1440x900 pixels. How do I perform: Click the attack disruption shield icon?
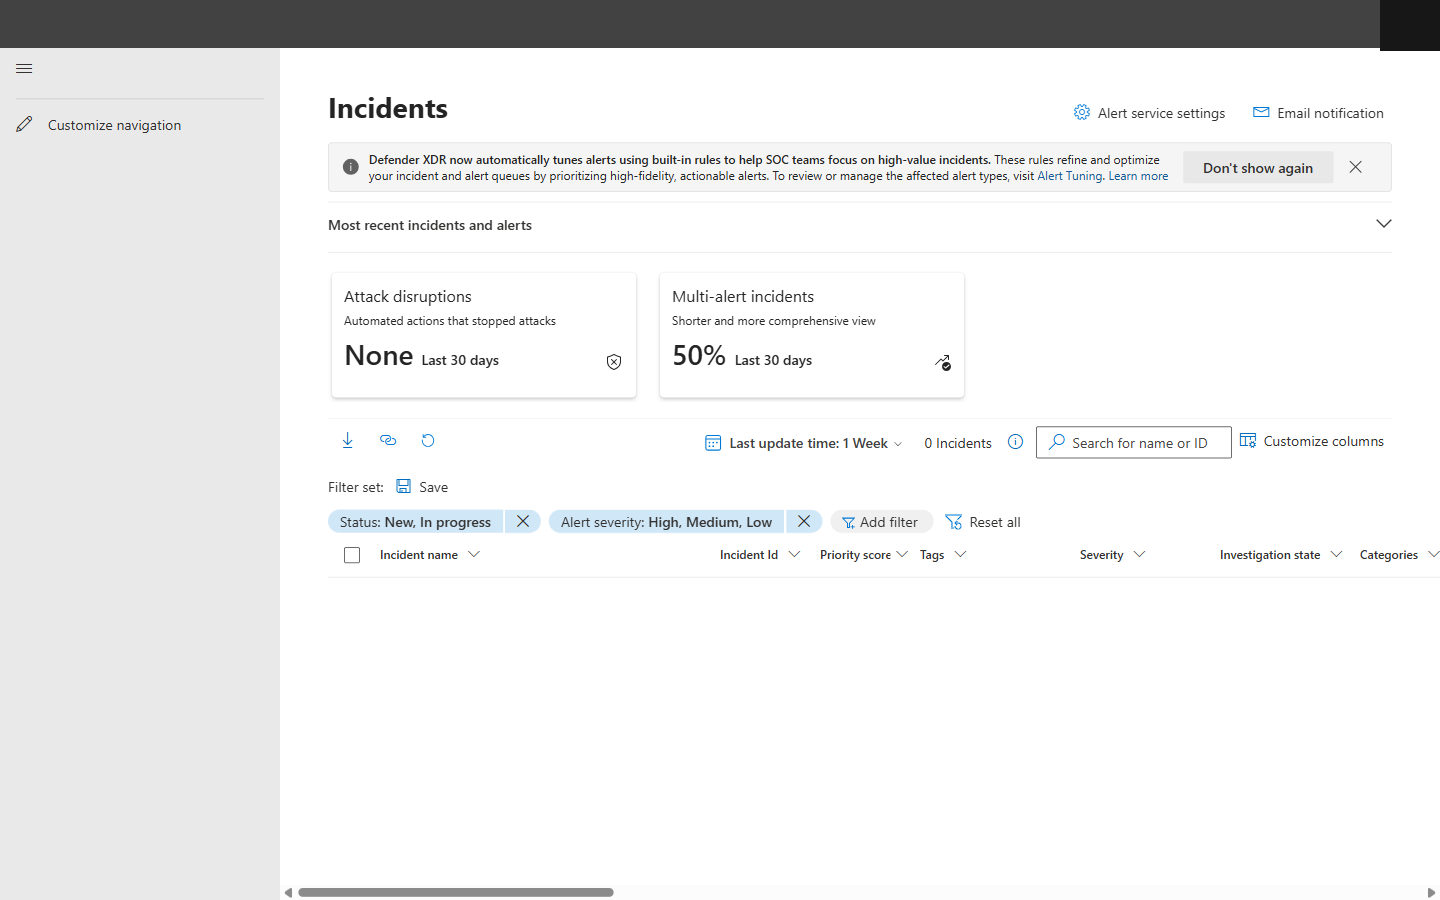613,361
